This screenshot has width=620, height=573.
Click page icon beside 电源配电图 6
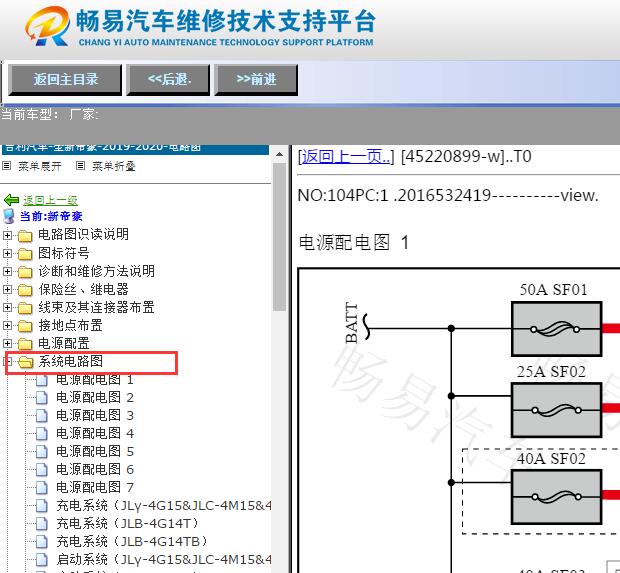point(42,470)
